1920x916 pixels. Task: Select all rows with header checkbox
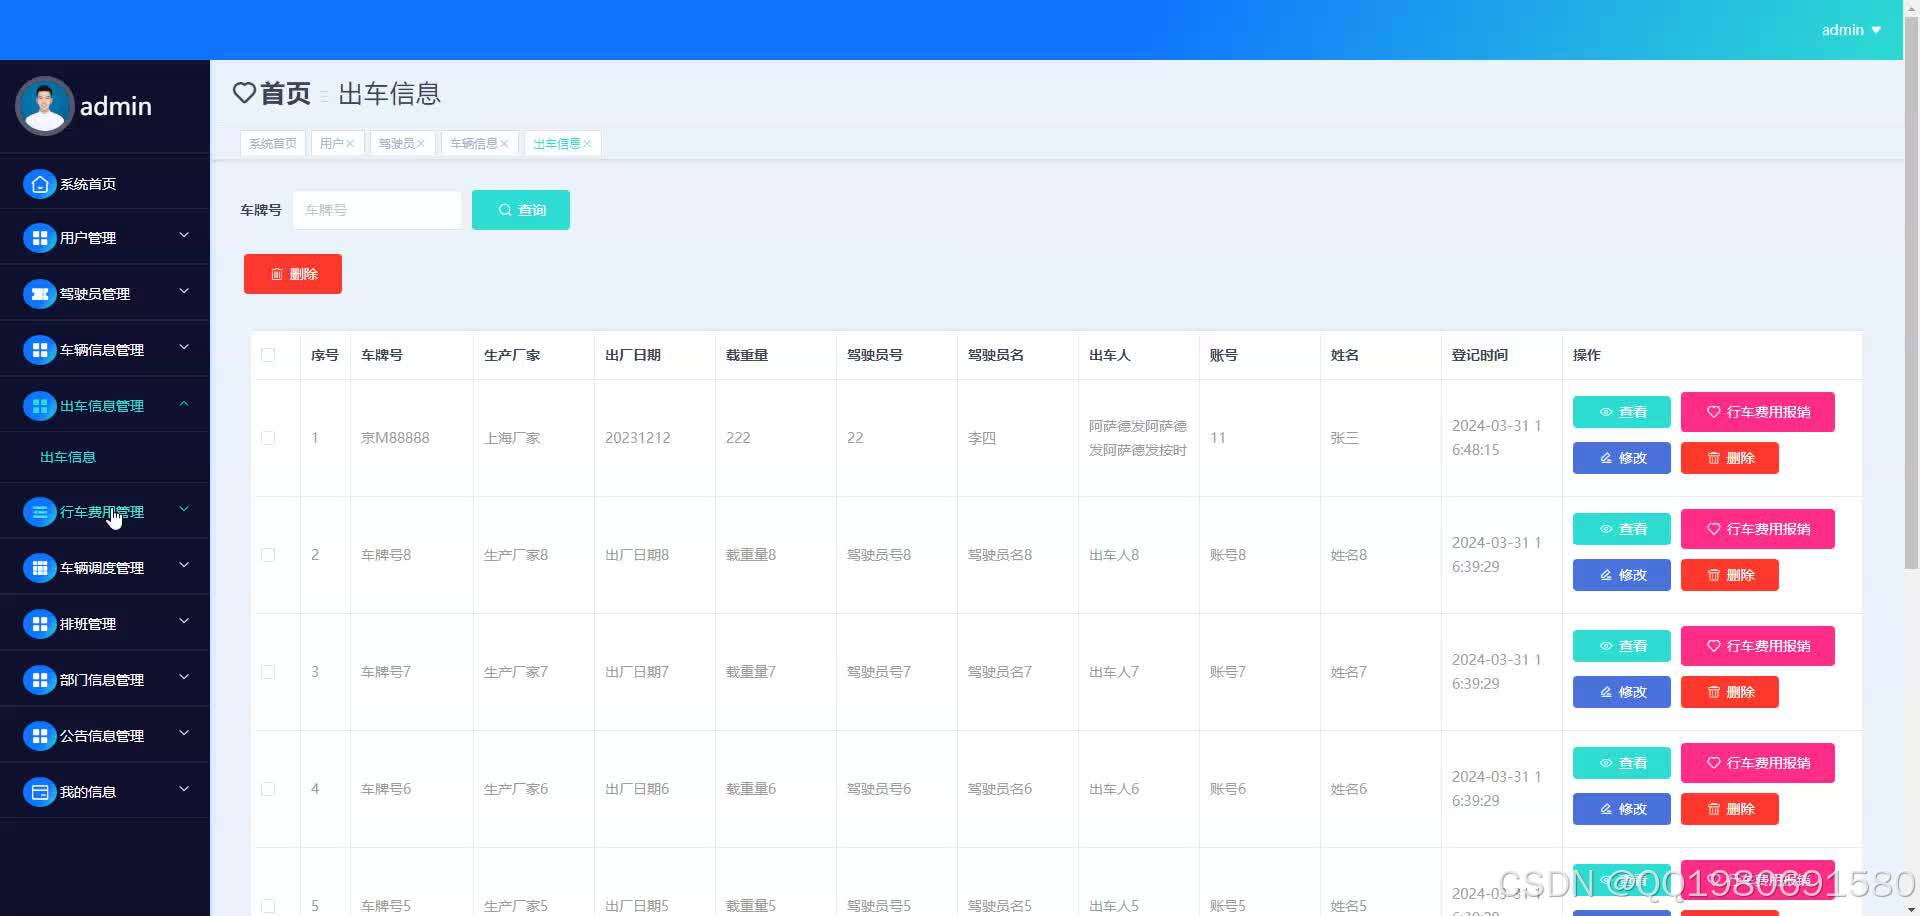268,355
